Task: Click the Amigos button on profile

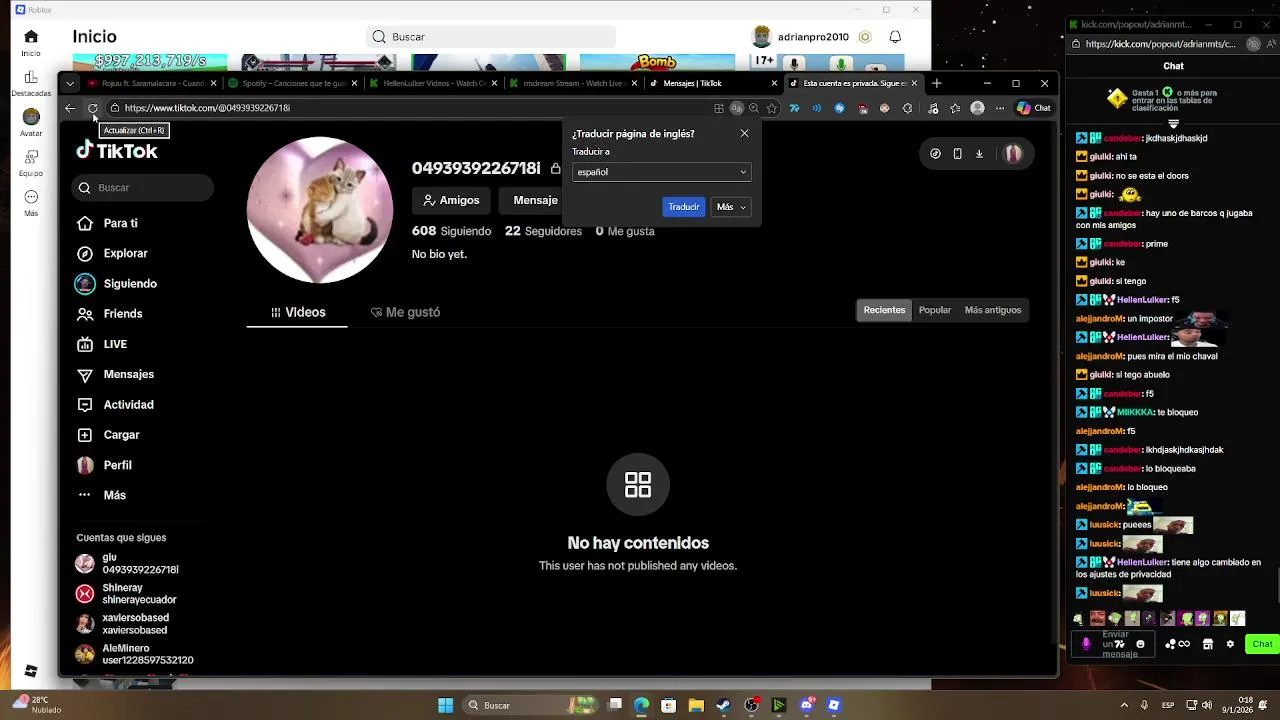Action: click(451, 200)
